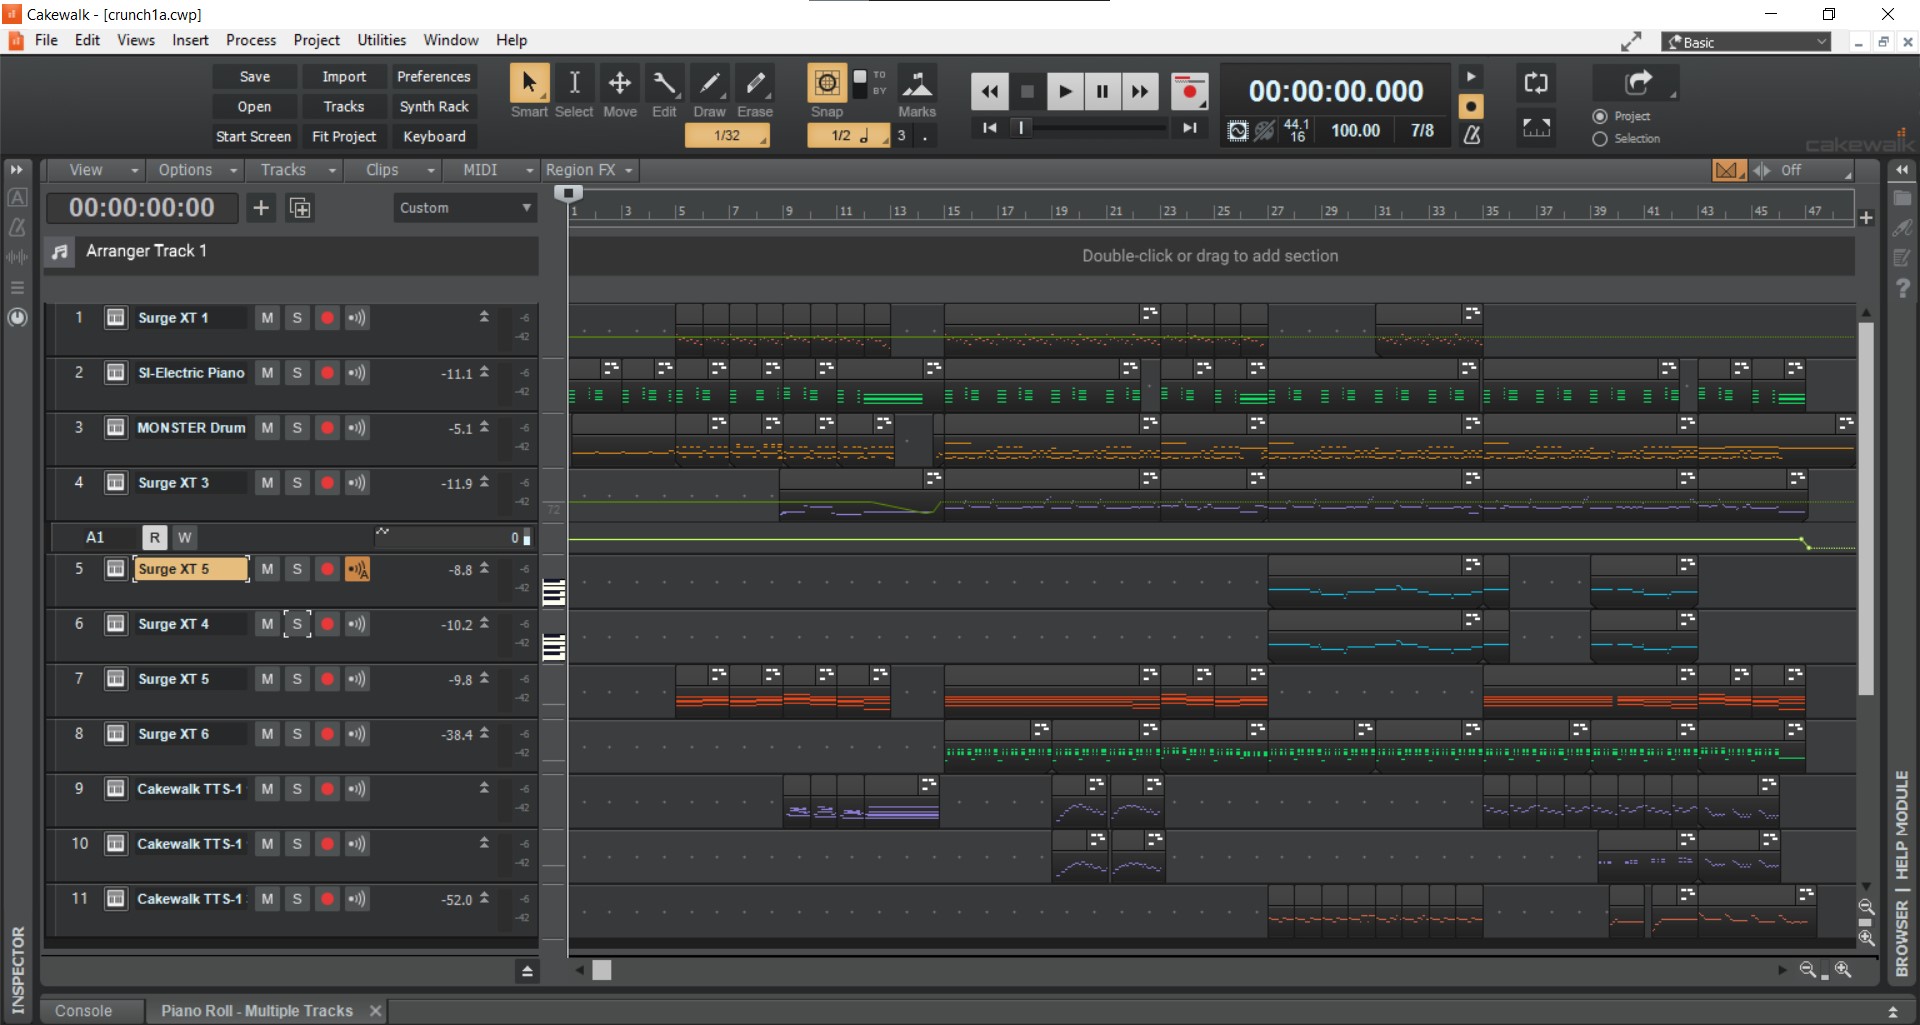
Task: Select the Smart tool
Action: (x=528, y=84)
